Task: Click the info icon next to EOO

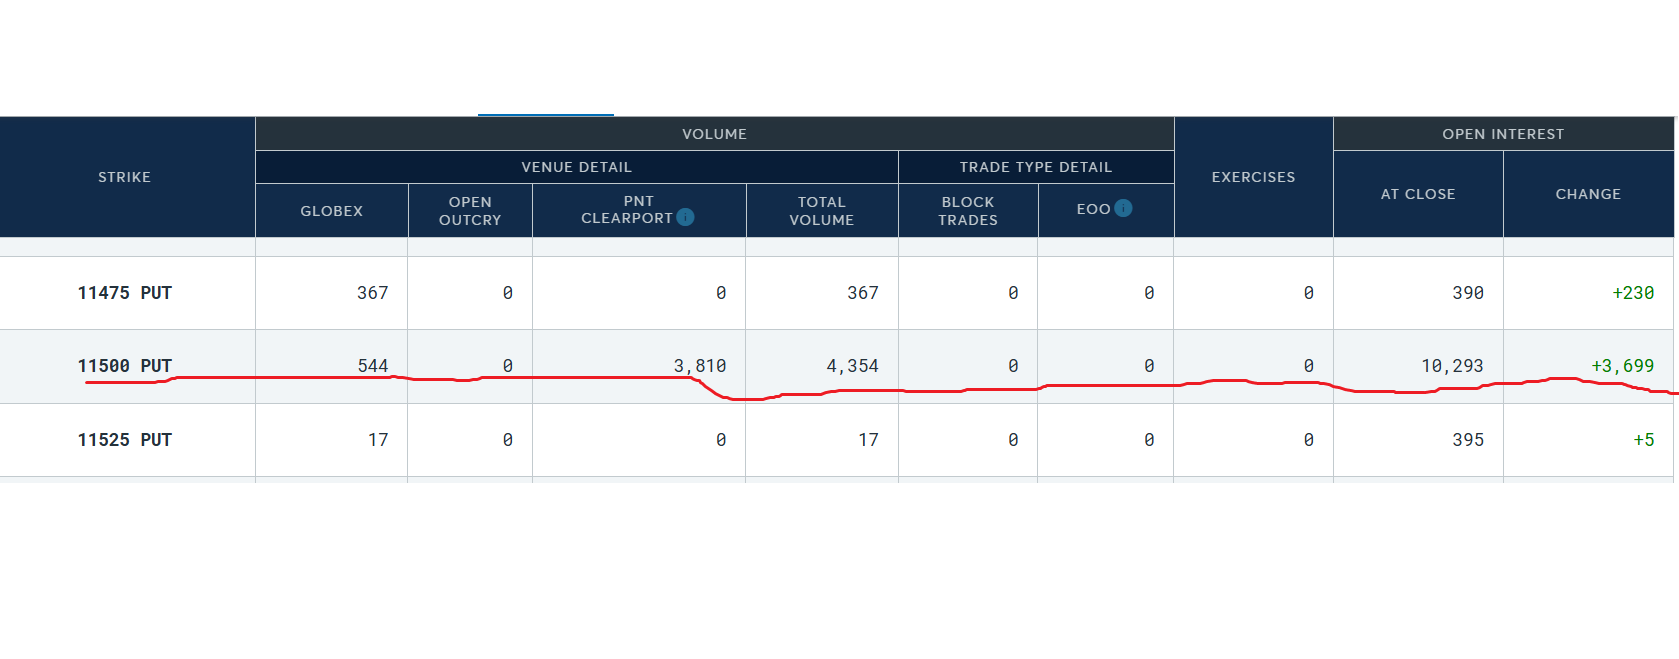Action: [1123, 208]
